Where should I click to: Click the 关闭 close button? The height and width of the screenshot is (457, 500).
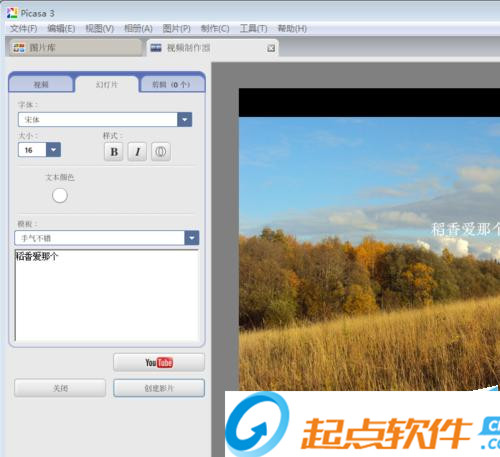pos(60,388)
